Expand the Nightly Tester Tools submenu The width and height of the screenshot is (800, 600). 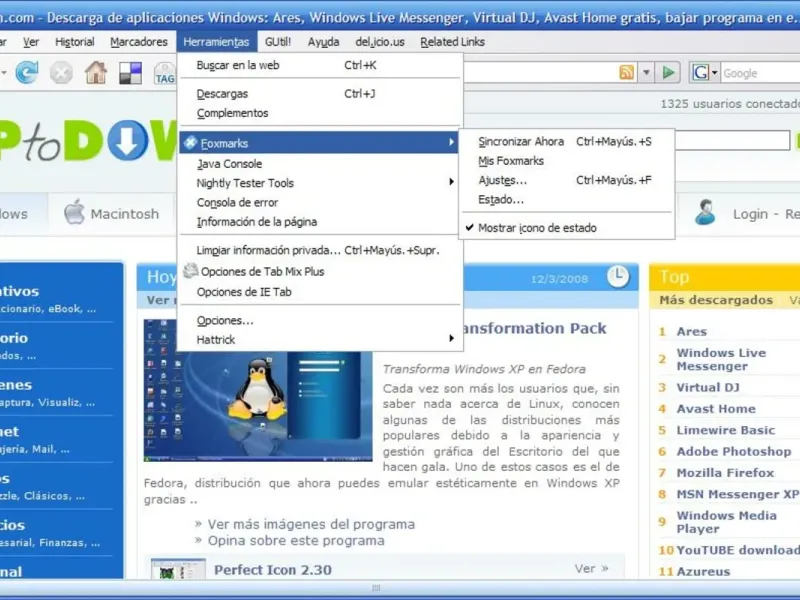451,182
